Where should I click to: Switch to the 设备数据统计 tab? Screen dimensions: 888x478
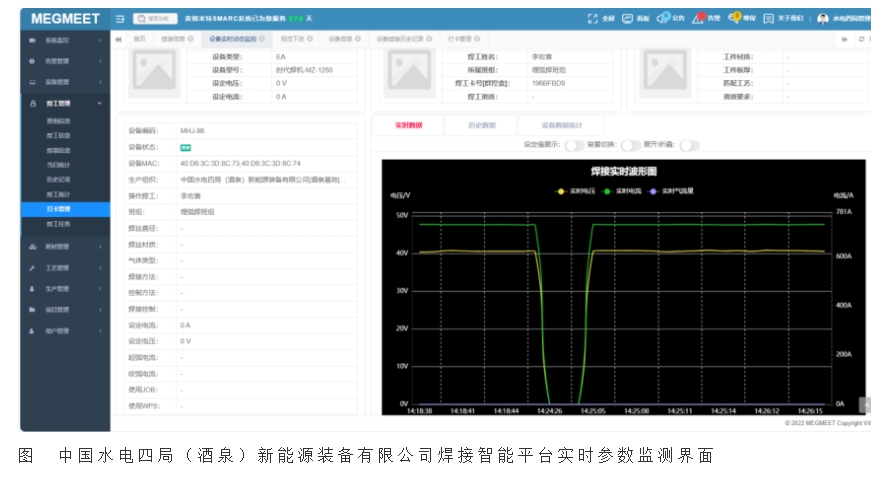(x=562, y=125)
